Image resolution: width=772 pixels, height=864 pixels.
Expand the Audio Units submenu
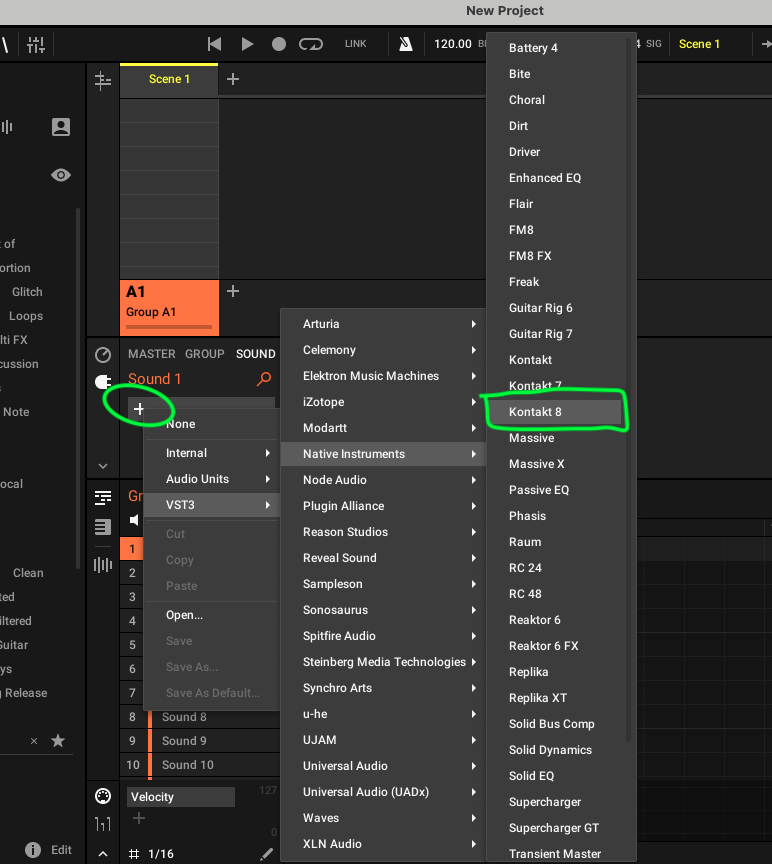(x=212, y=479)
